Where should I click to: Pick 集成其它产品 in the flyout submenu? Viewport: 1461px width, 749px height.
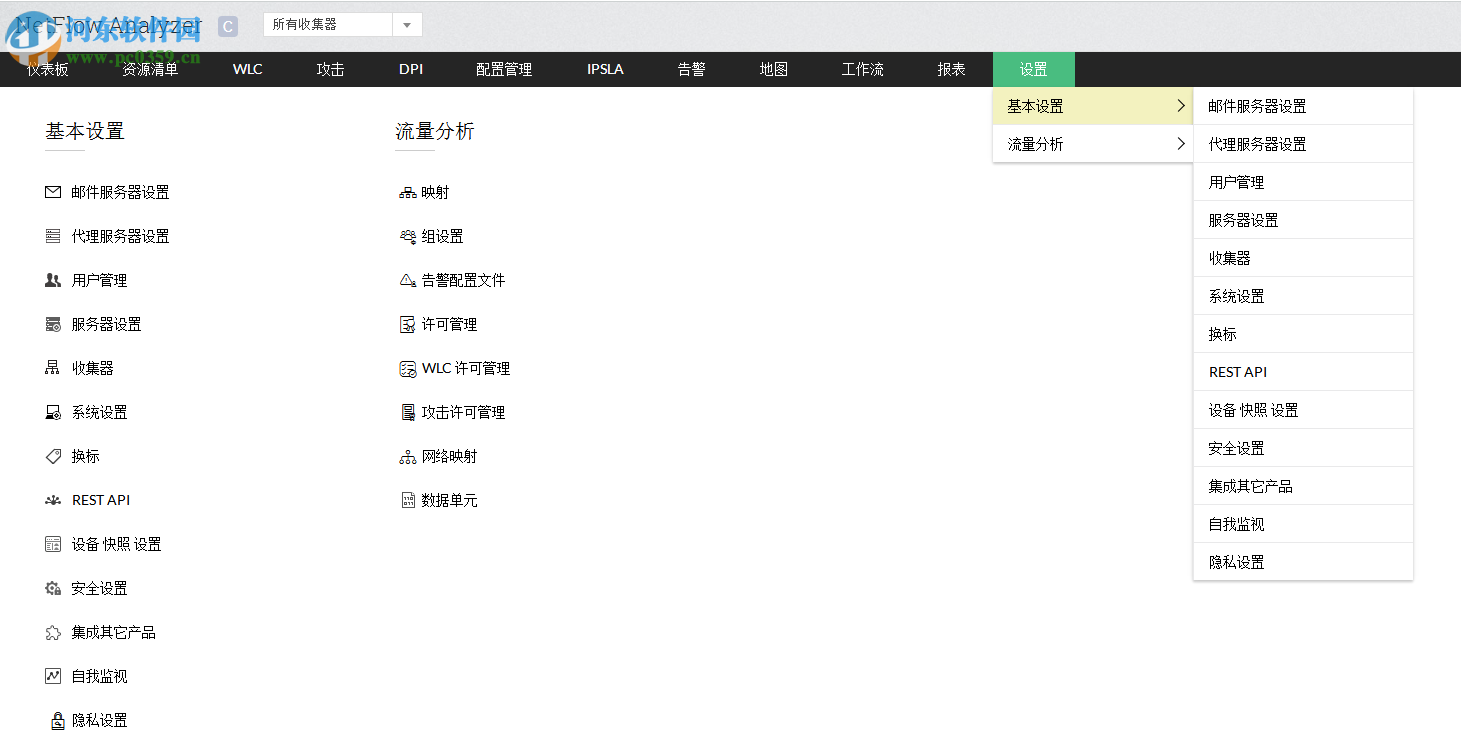[x=1303, y=486]
